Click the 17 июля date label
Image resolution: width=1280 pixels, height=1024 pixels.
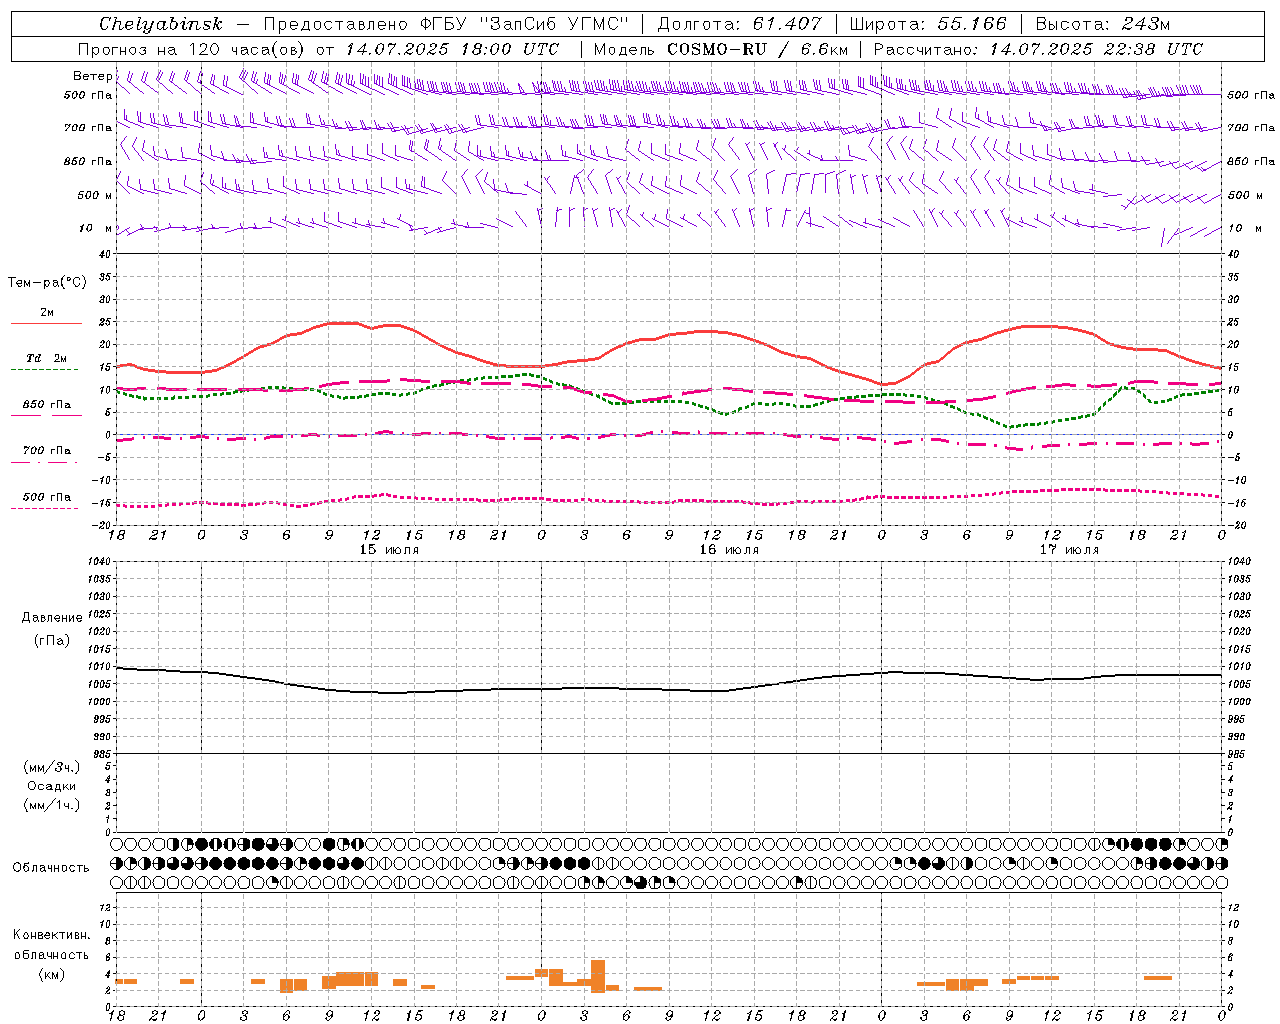1069,550
